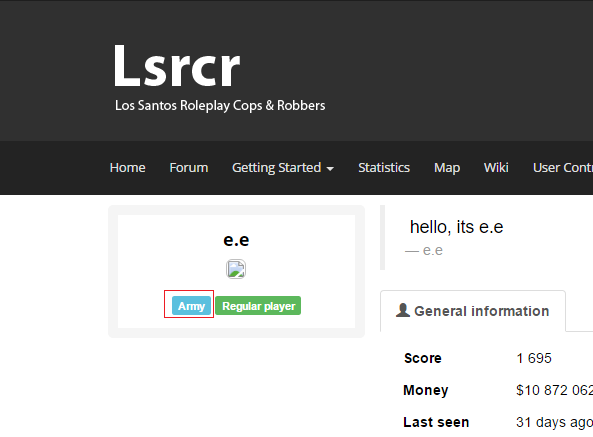Click the score value 1 695
Viewport: 593px width, 437px height.
point(534,358)
